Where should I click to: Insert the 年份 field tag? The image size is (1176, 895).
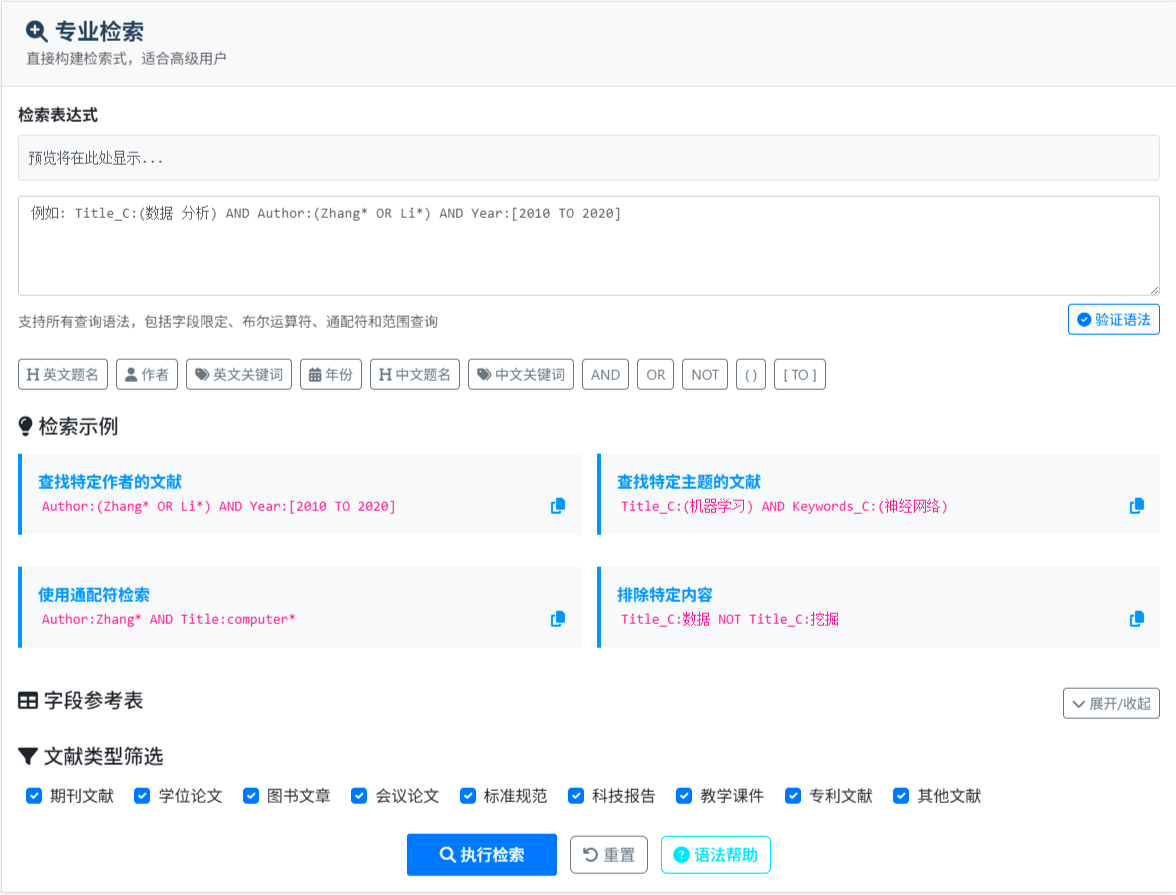(x=331, y=374)
